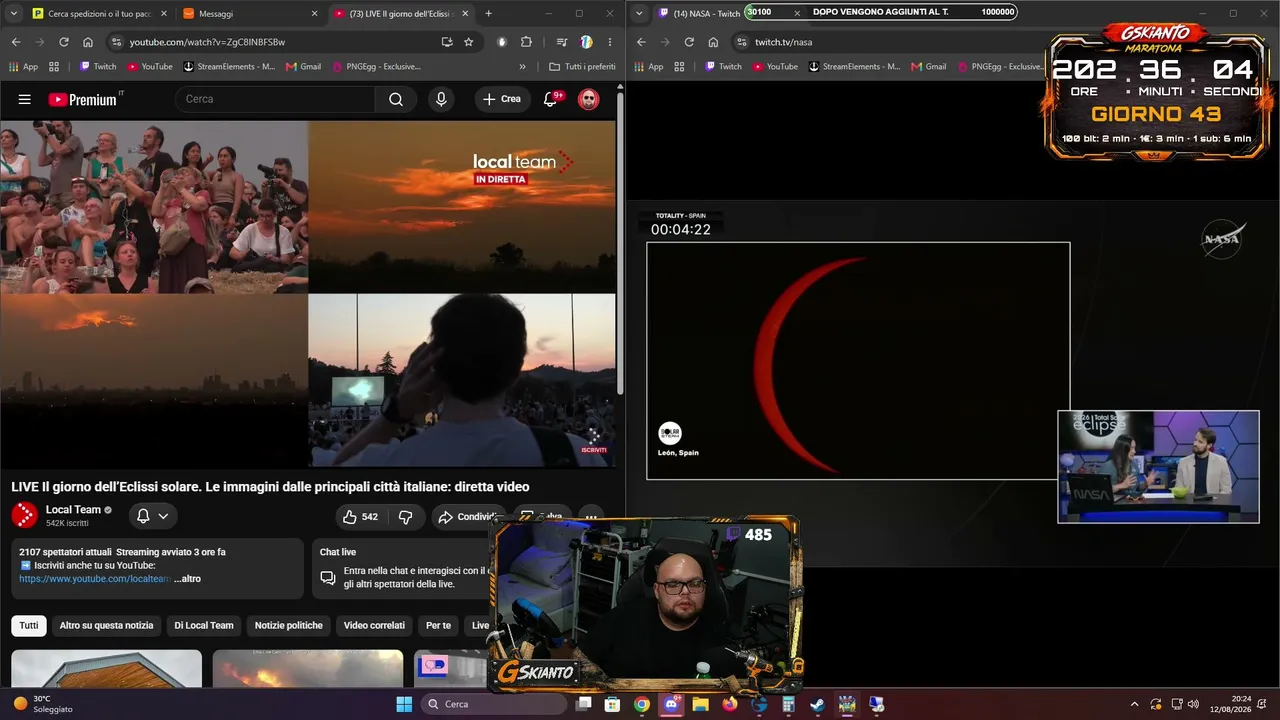Open File Explorer from the taskbar
Image resolution: width=1280 pixels, height=720 pixels.
[x=700, y=704]
